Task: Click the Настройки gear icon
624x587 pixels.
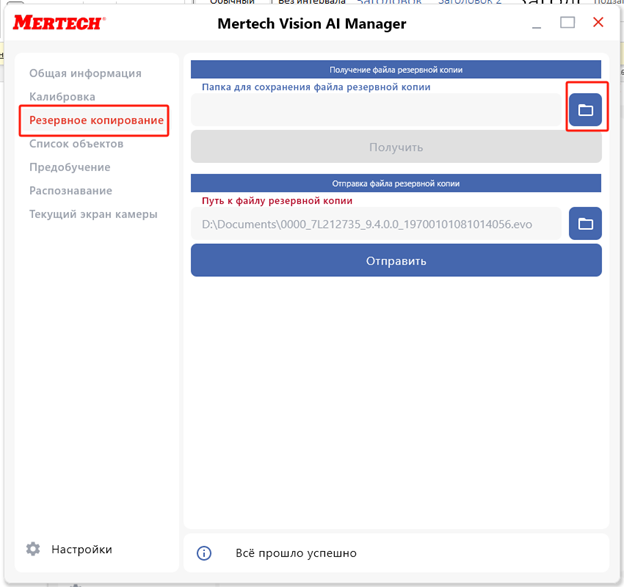Action: [33, 549]
